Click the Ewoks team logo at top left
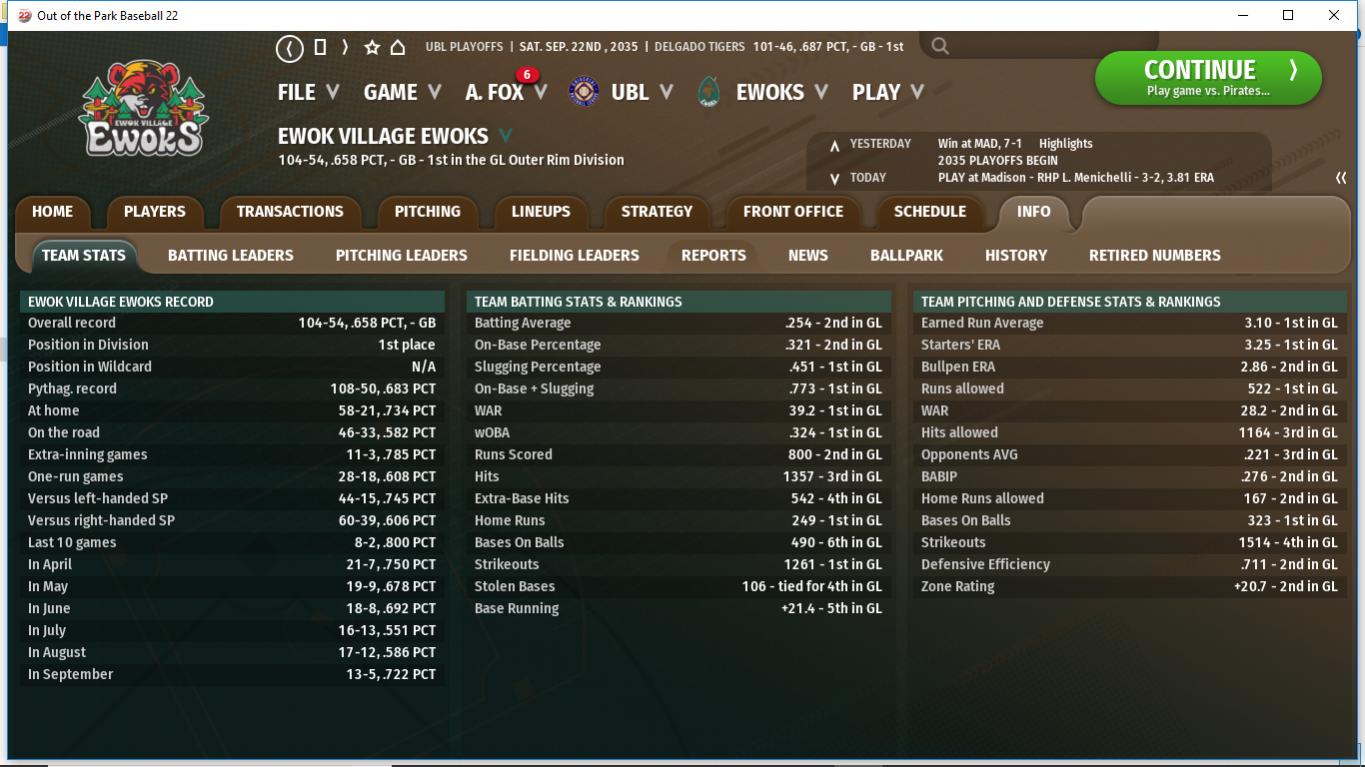 (x=144, y=108)
